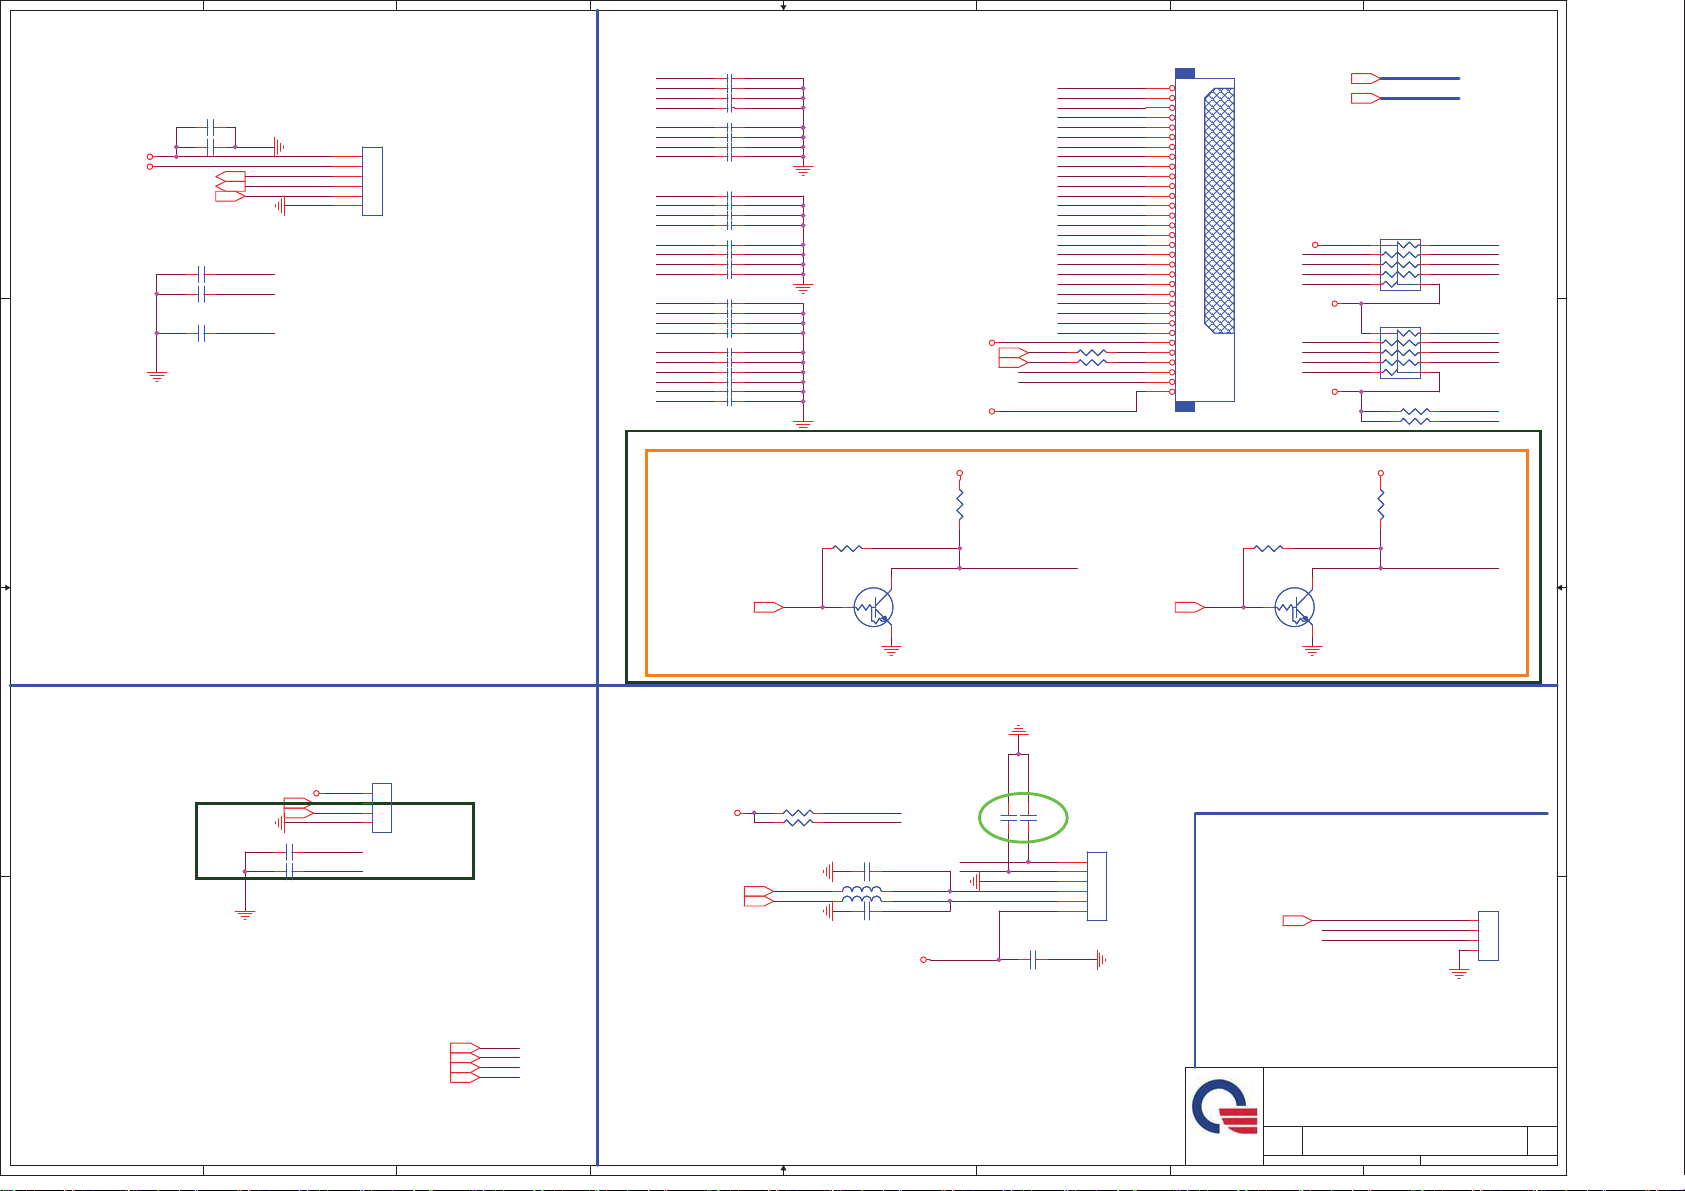Click the top border center arrow marker

783,6
